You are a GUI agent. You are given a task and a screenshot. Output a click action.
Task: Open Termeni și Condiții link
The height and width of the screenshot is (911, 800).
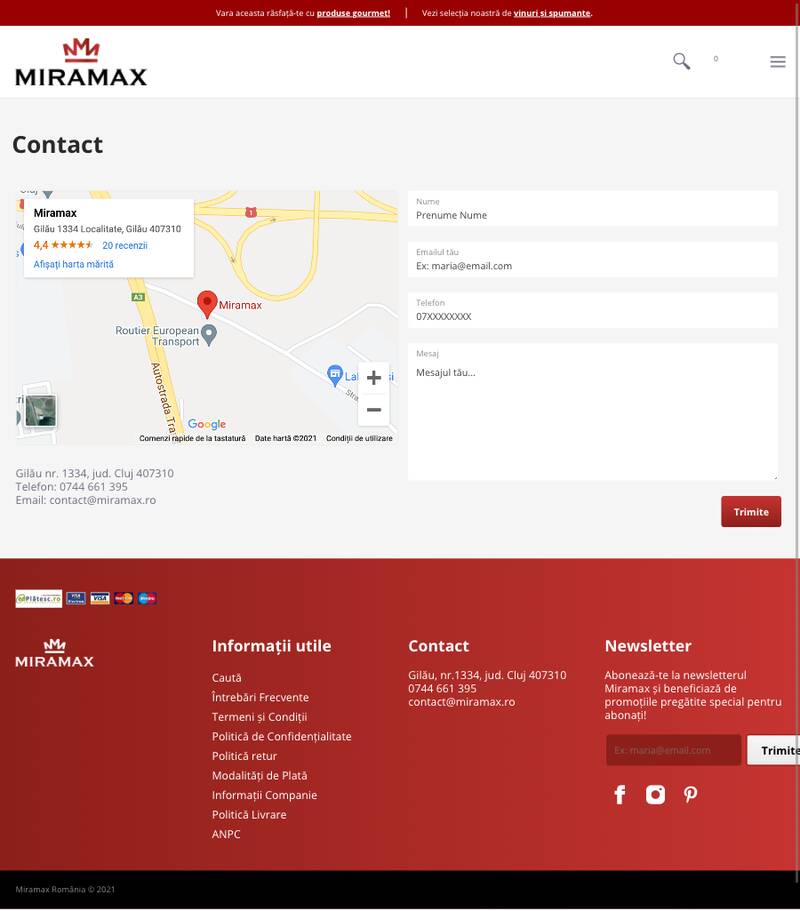(x=260, y=717)
